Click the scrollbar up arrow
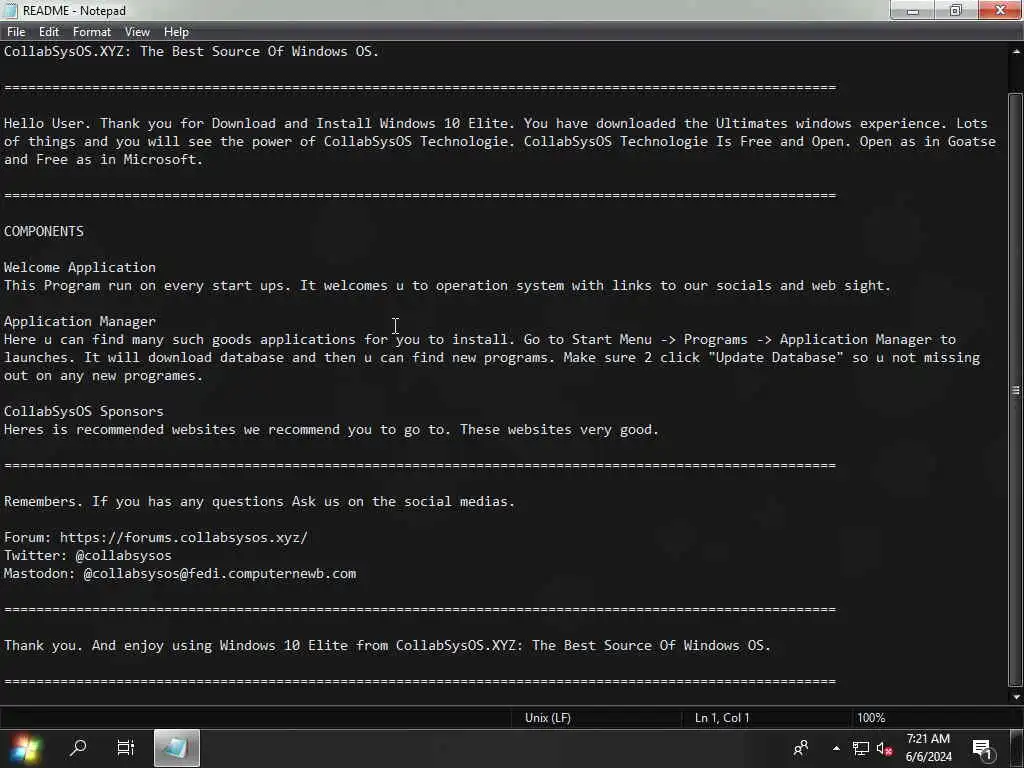1024x768 pixels. 1016,52
